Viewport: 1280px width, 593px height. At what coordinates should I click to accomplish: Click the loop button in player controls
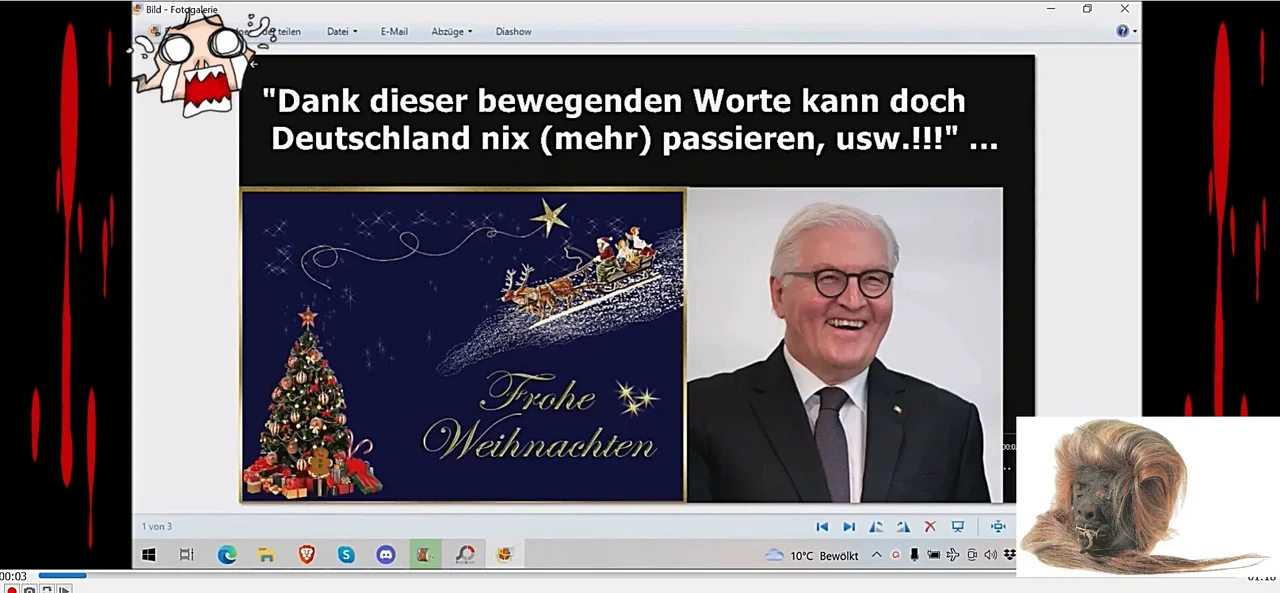(46, 589)
